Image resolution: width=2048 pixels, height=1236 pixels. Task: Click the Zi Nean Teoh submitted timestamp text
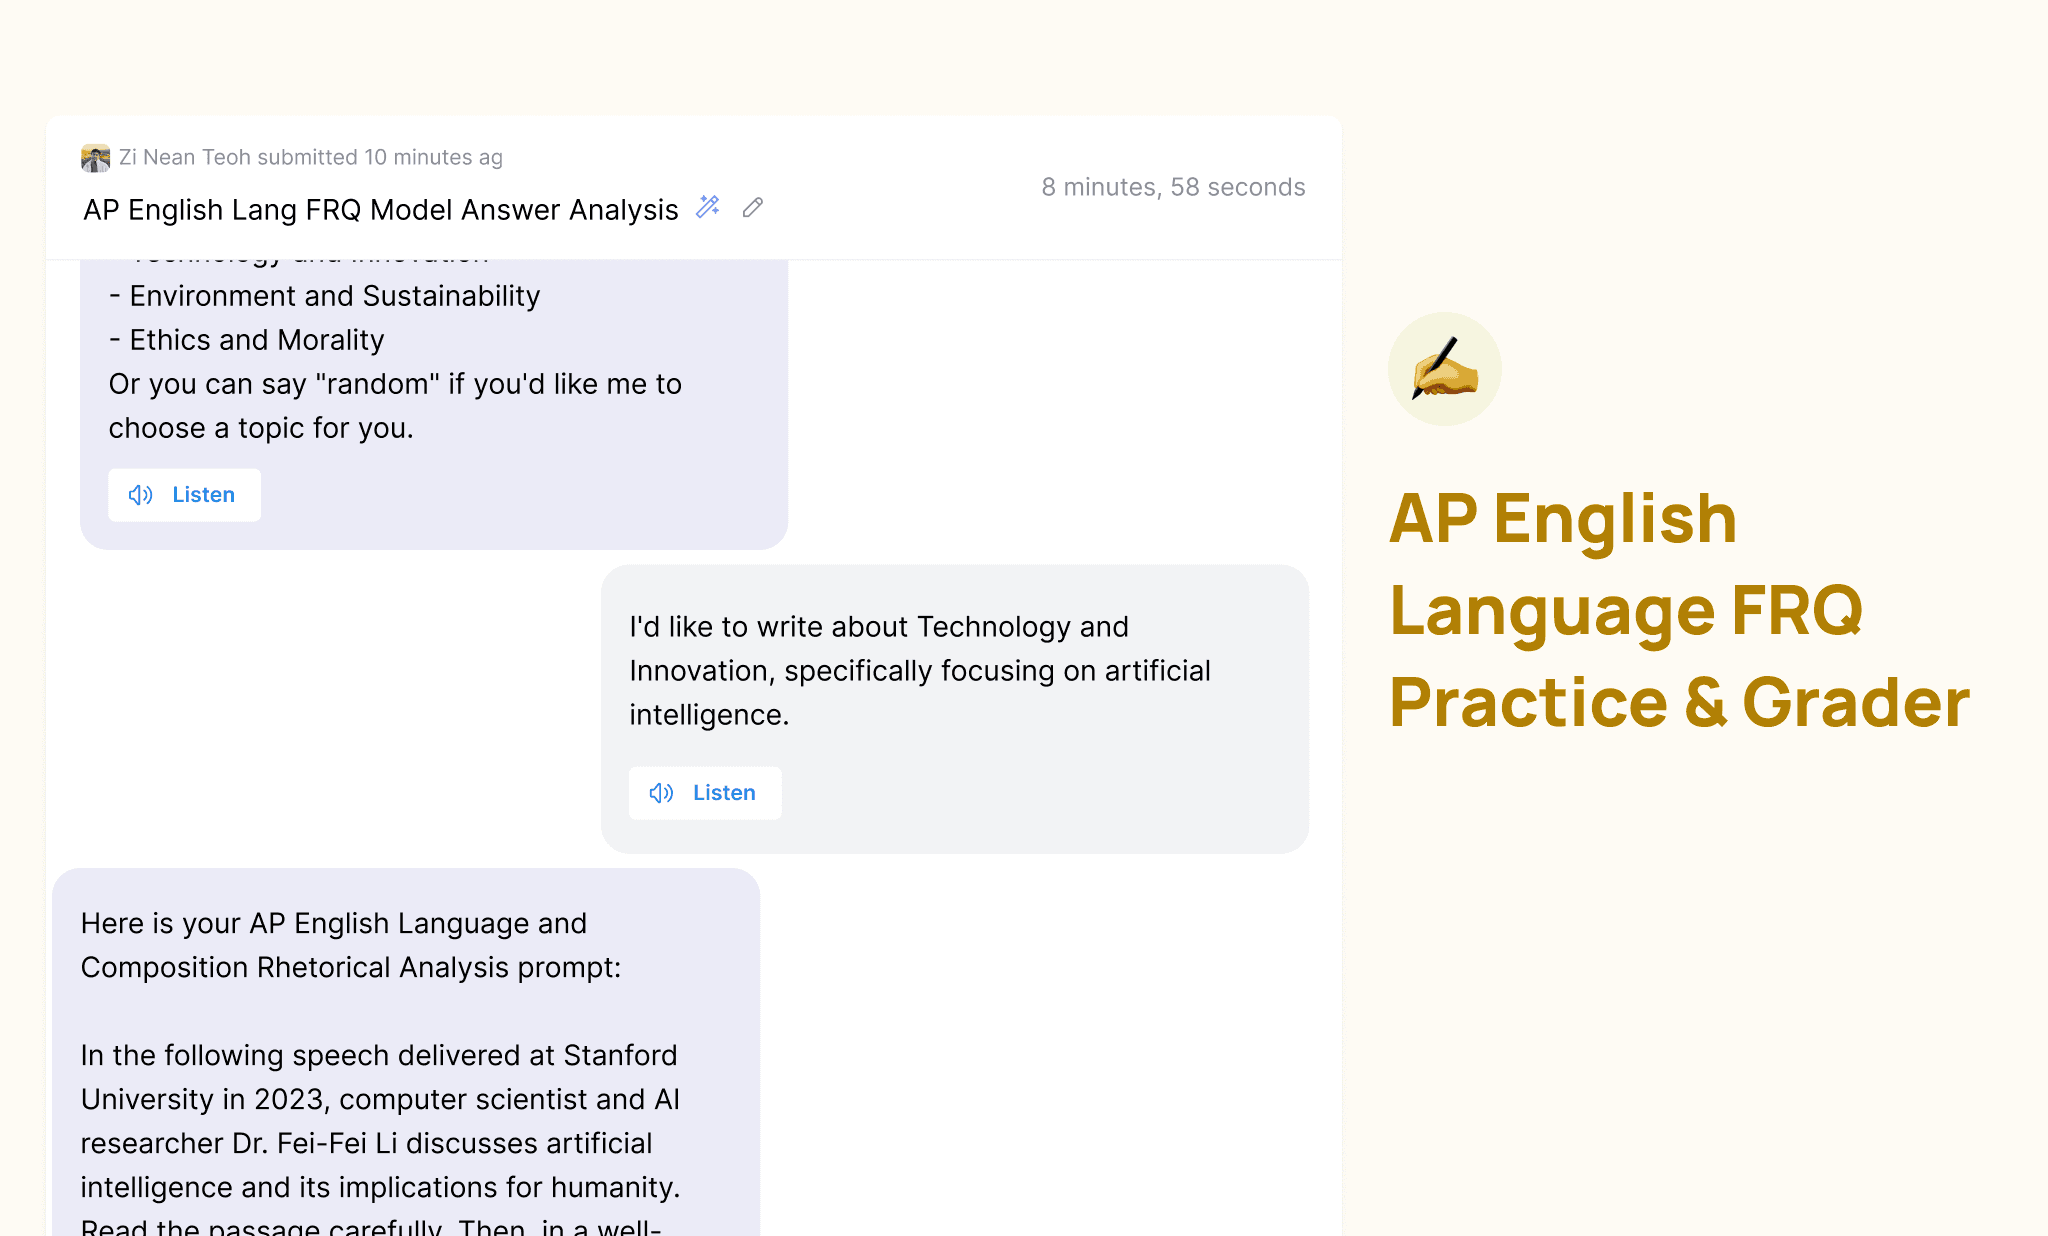[x=310, y=157]
